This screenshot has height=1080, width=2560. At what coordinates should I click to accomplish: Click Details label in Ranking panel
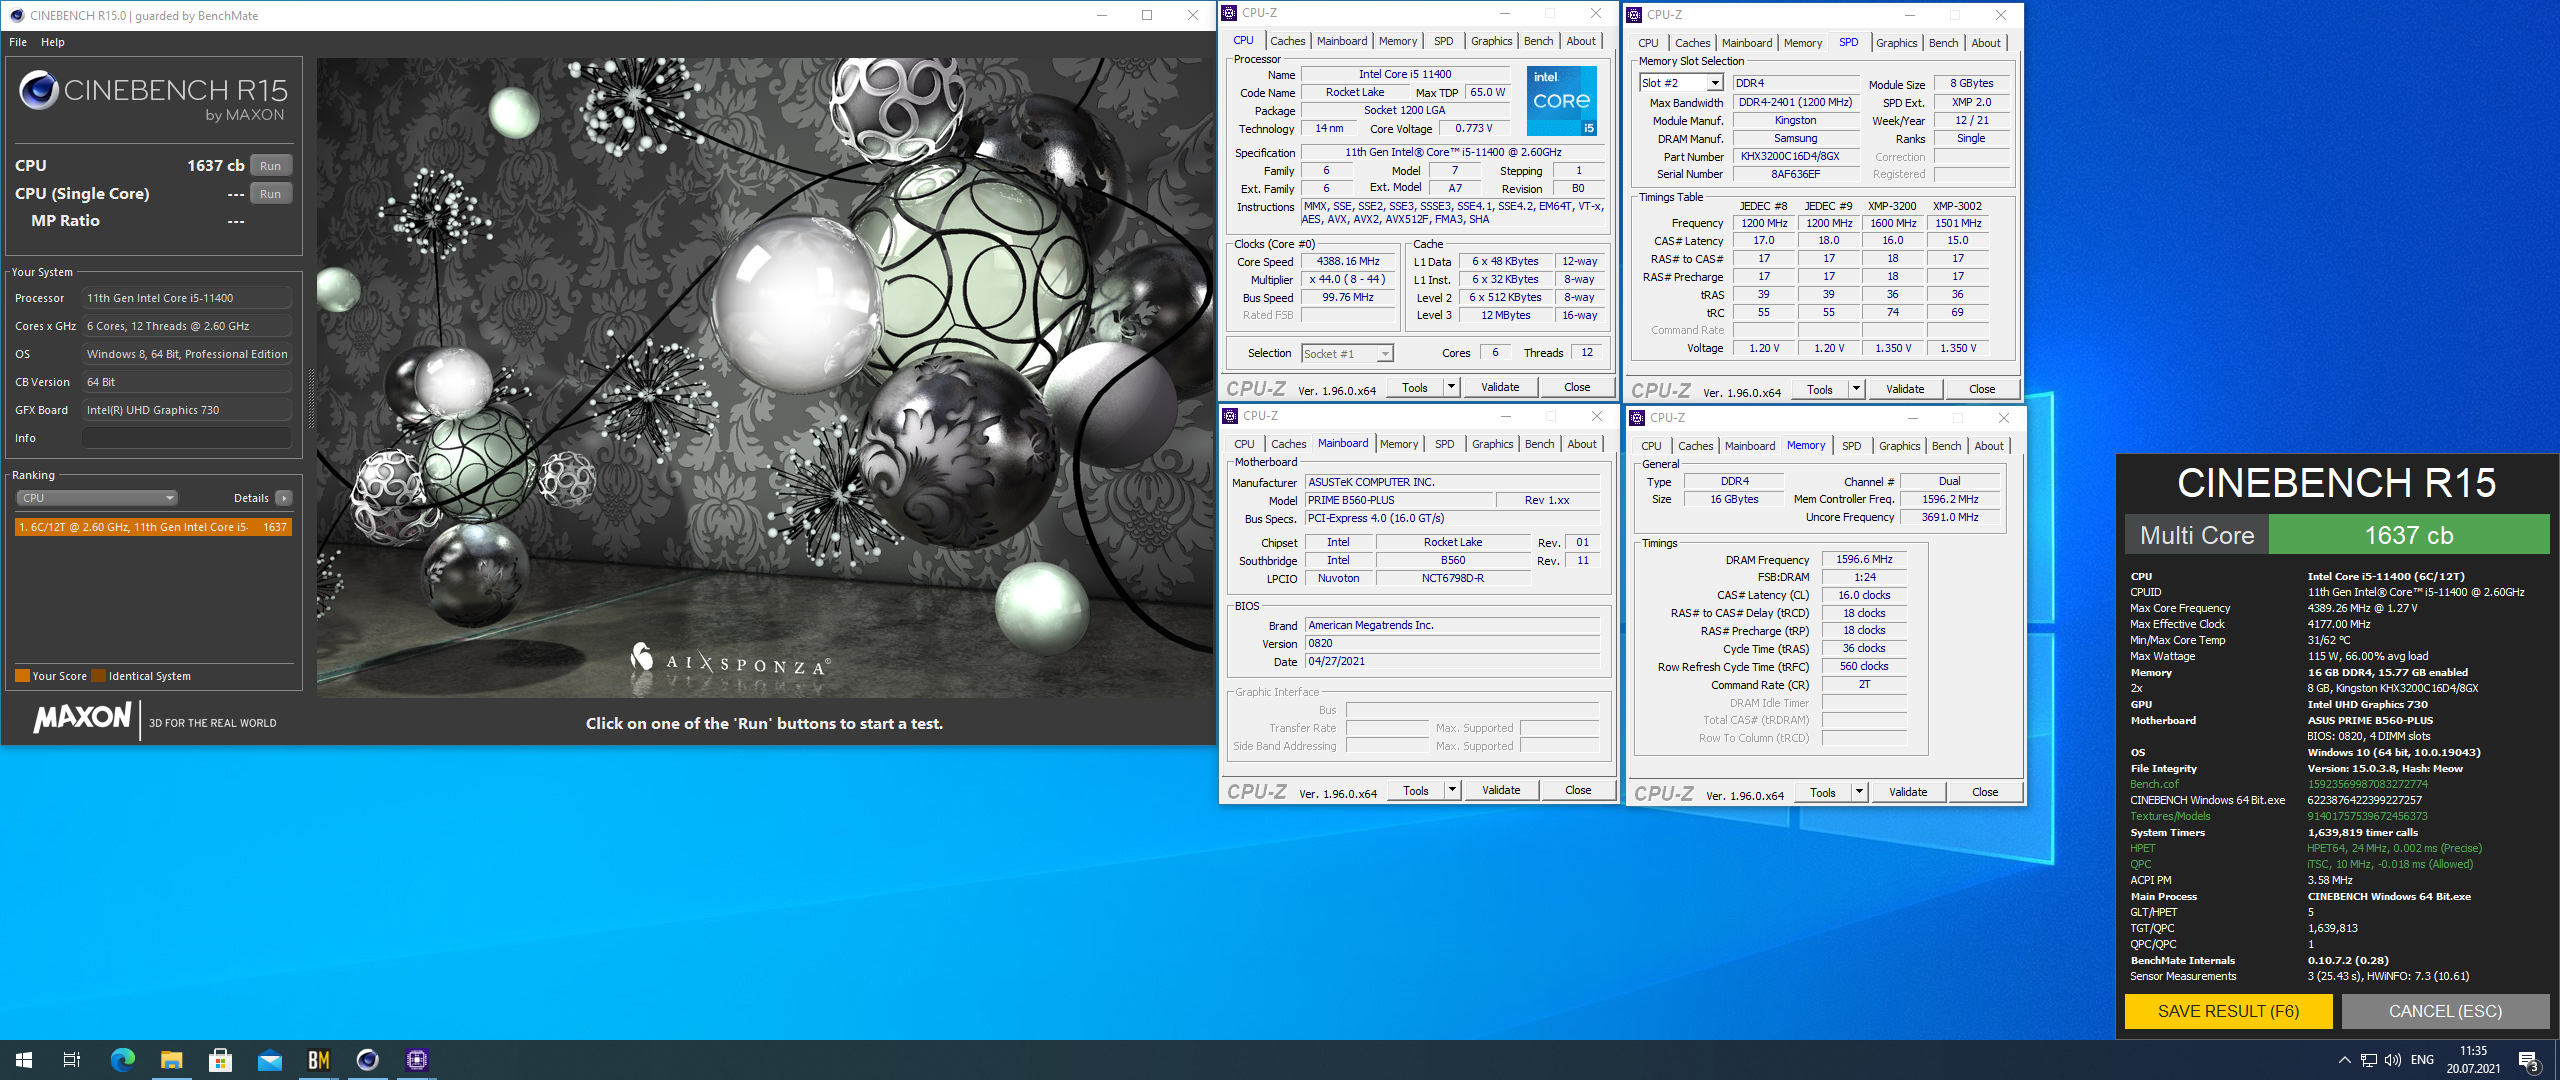pos(251,498)
